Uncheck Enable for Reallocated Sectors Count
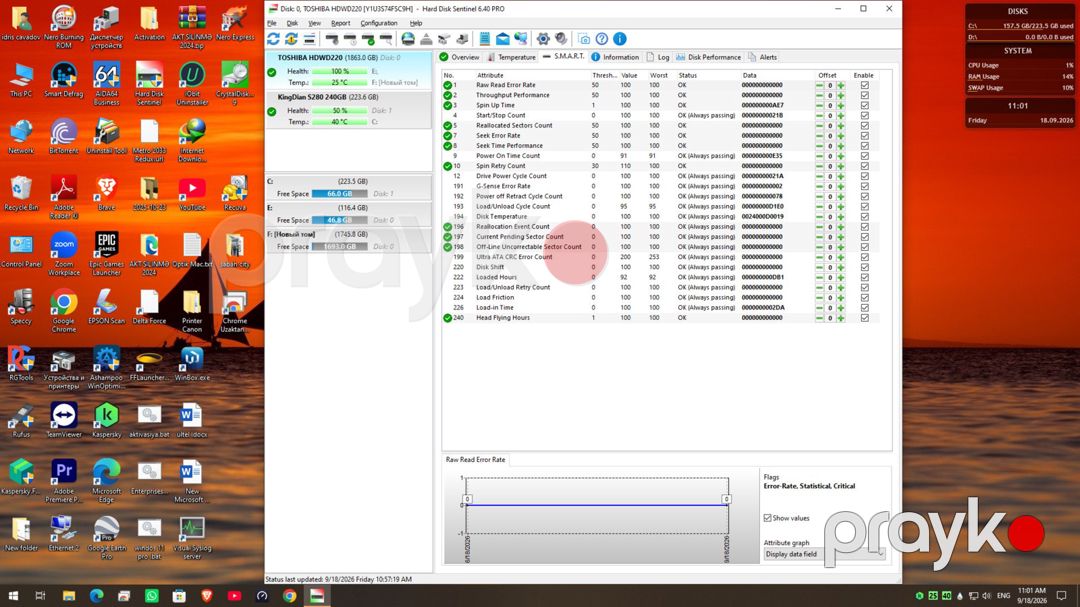This screenshot has width=1080, height=607. (x=864, y=125)
